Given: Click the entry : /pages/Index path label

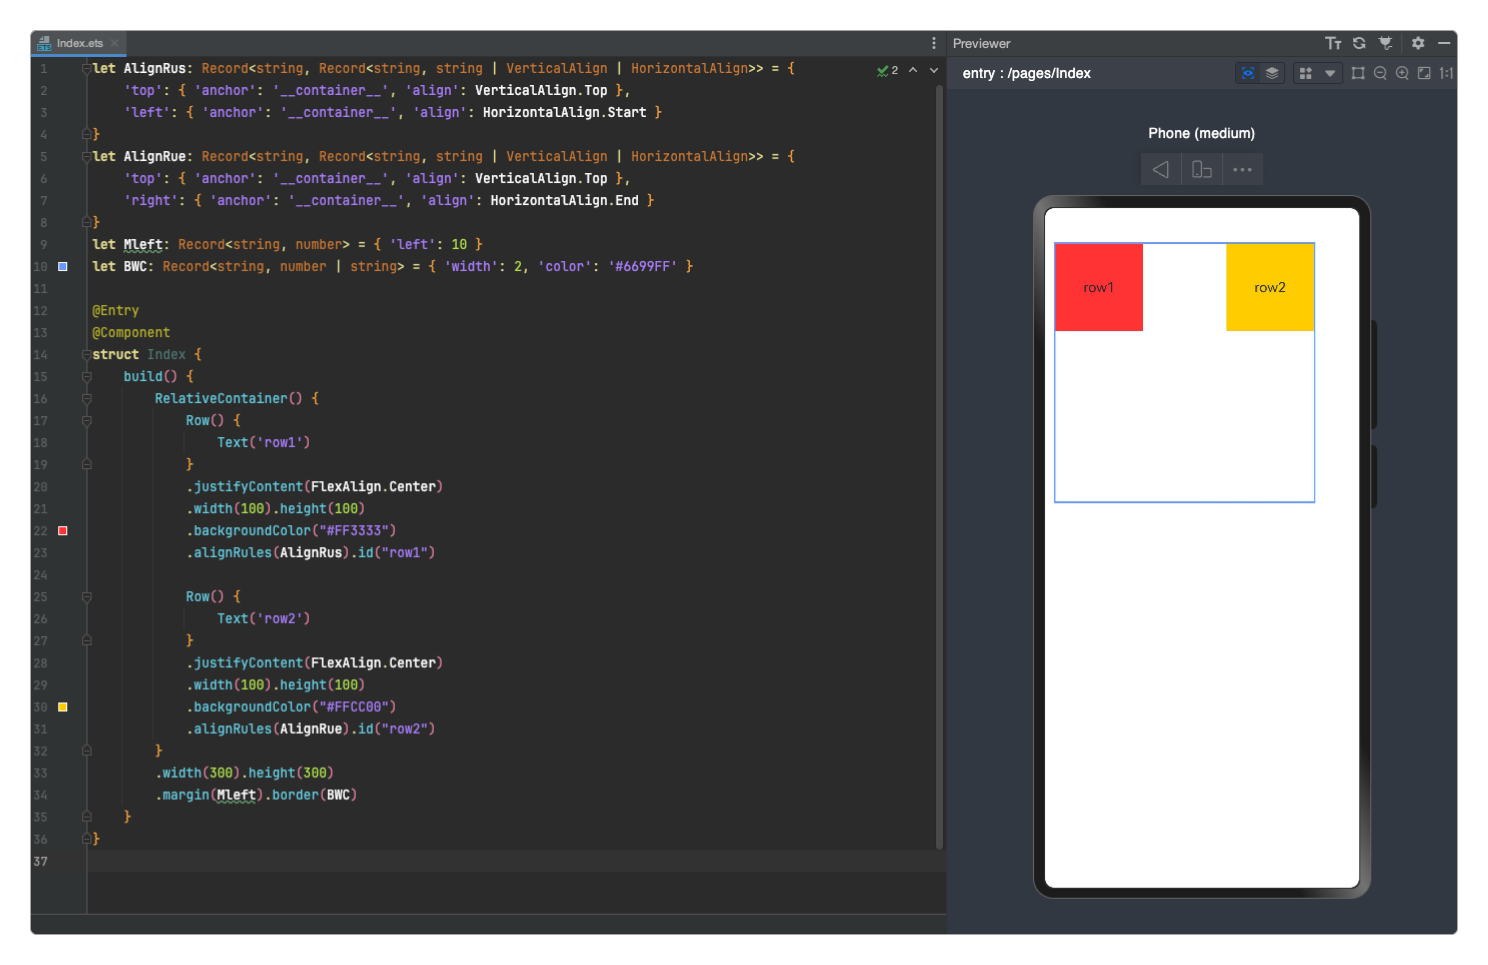Looking at the screenshot, I should (1026, 73).
